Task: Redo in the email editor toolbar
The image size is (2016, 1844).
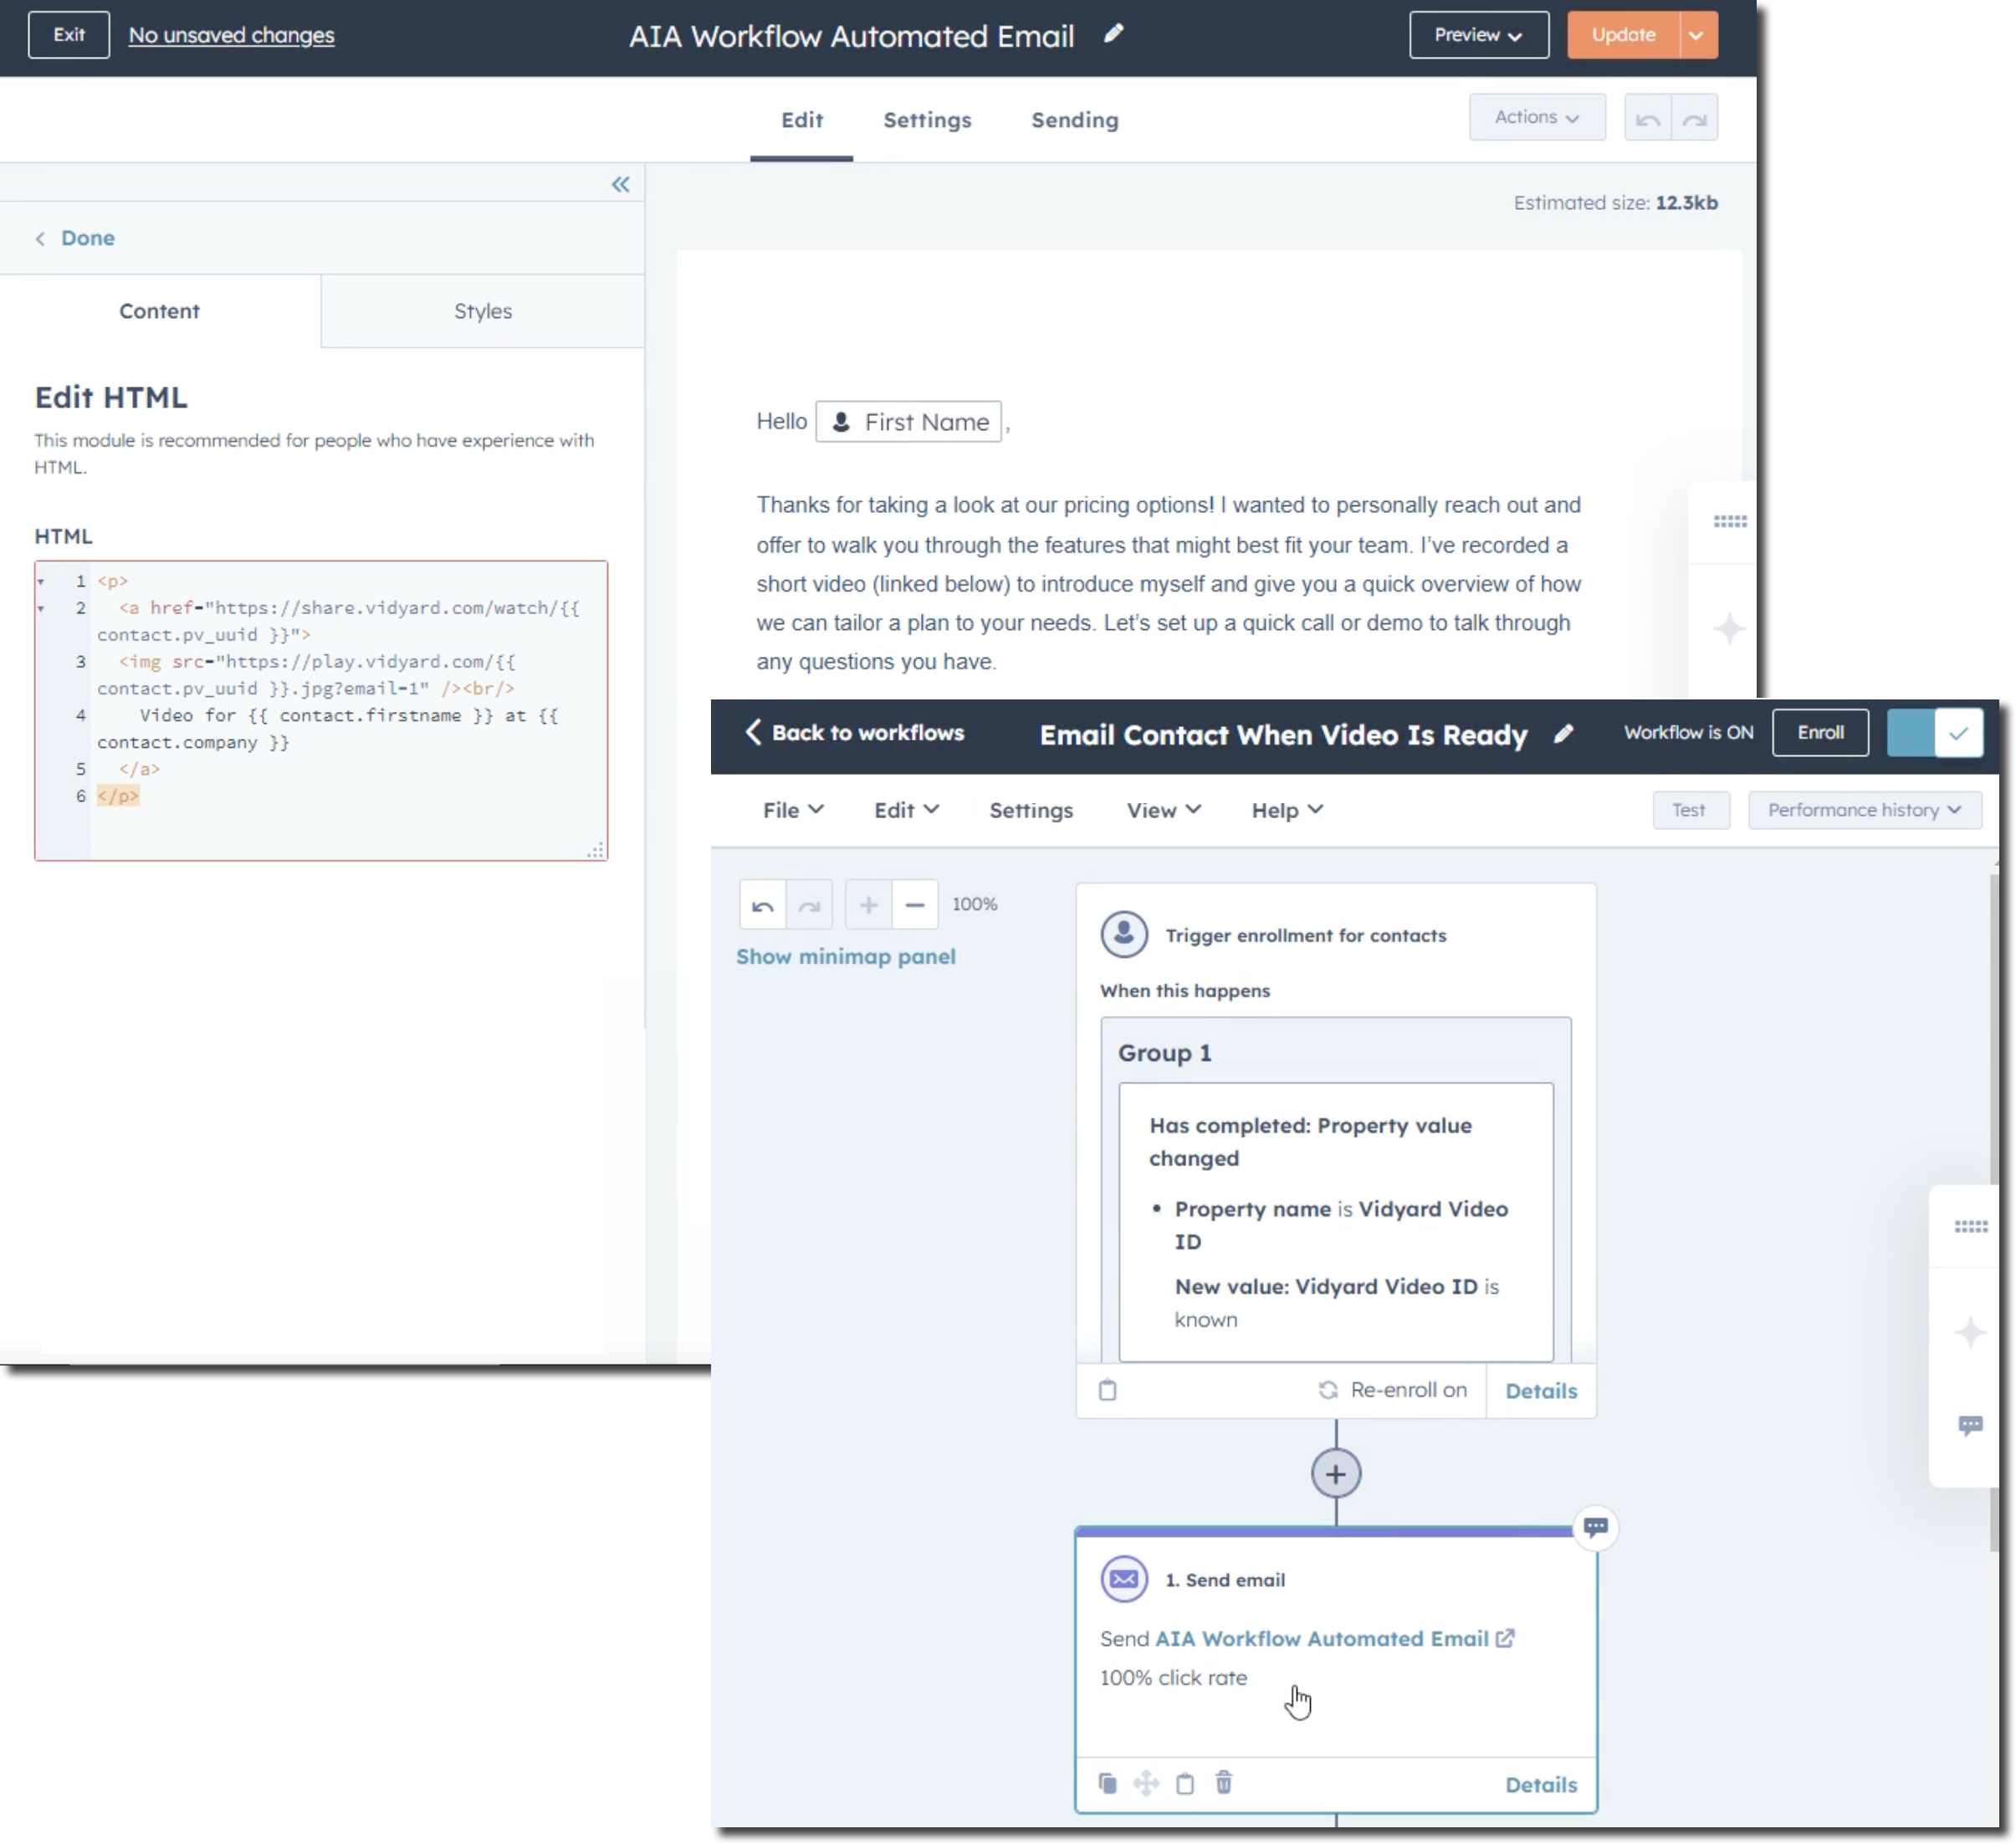Action: tap(1694, 119)
